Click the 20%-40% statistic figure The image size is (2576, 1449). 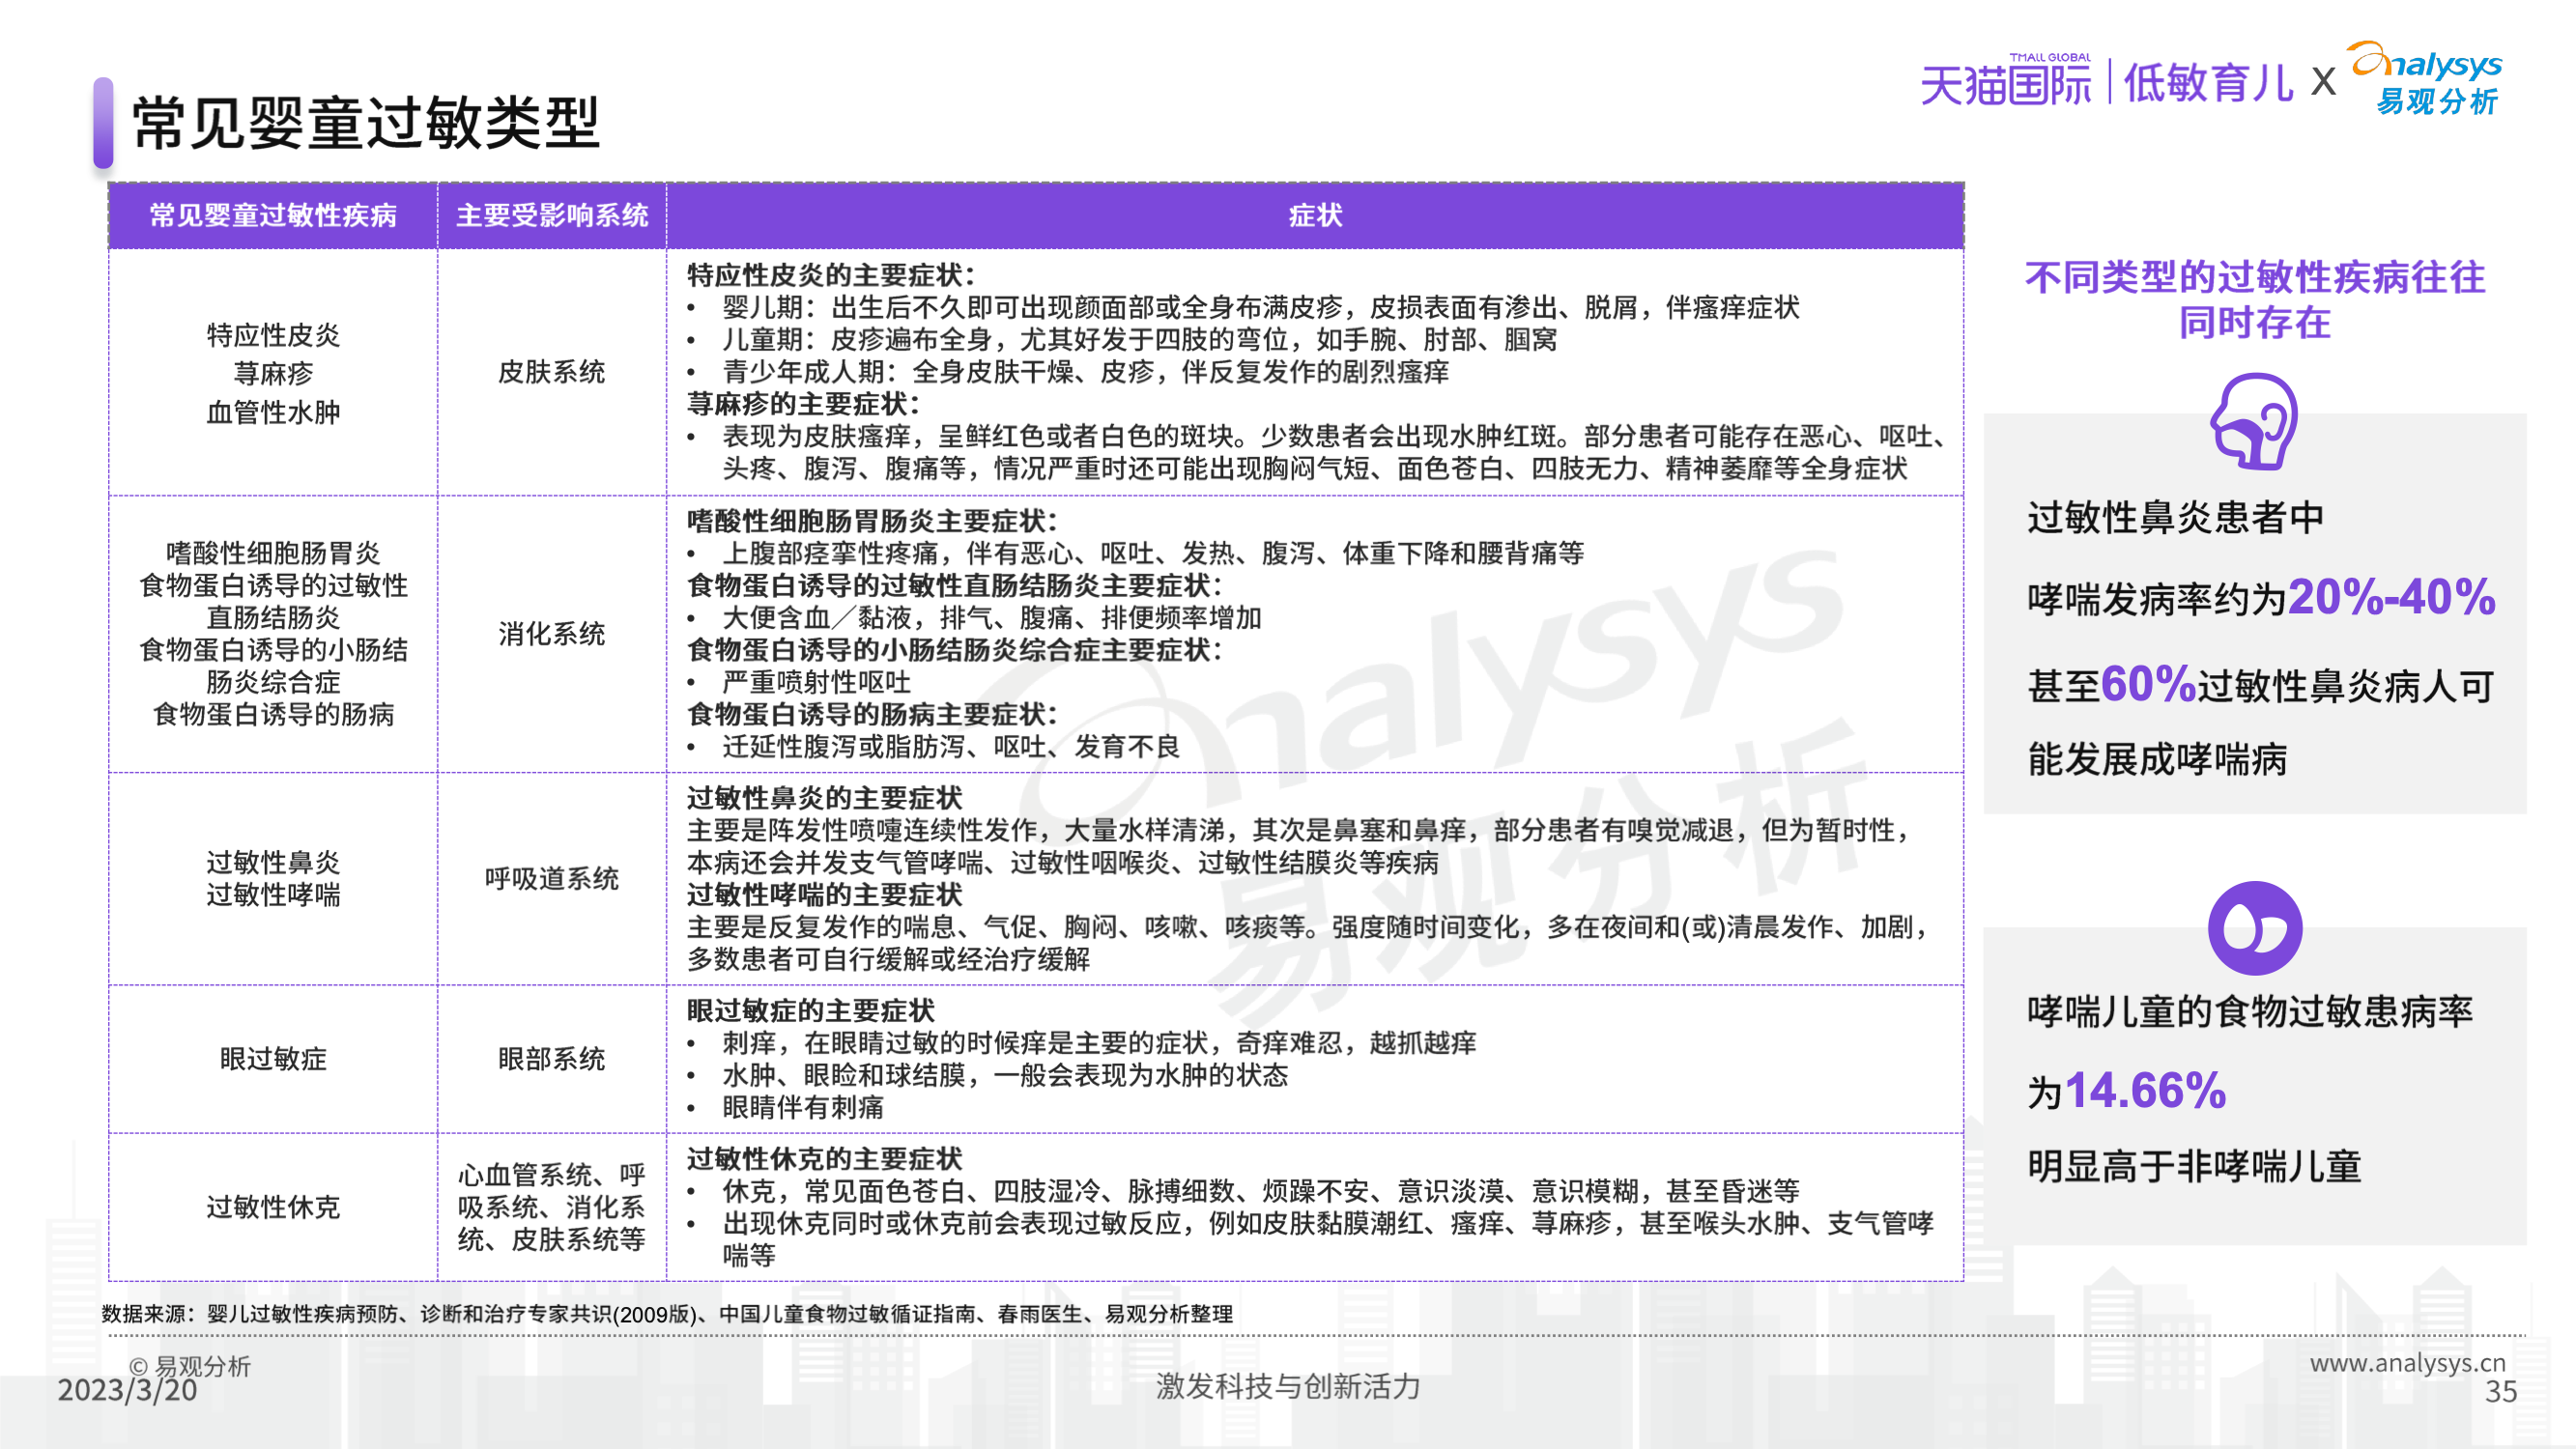pyautogui.click(x=2391, y=597)
